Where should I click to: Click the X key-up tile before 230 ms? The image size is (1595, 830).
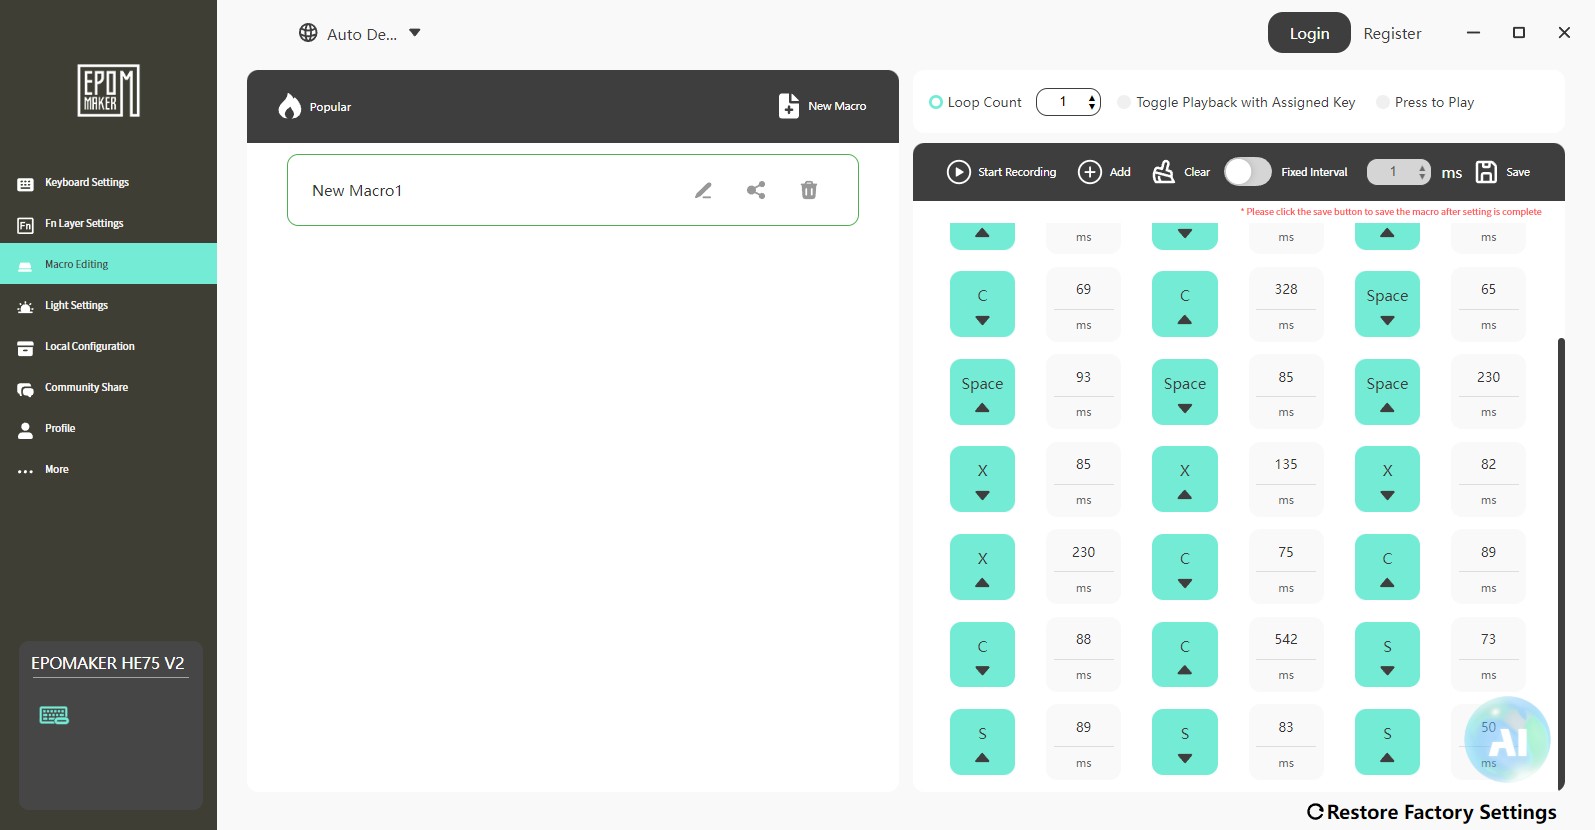(982, 567)
